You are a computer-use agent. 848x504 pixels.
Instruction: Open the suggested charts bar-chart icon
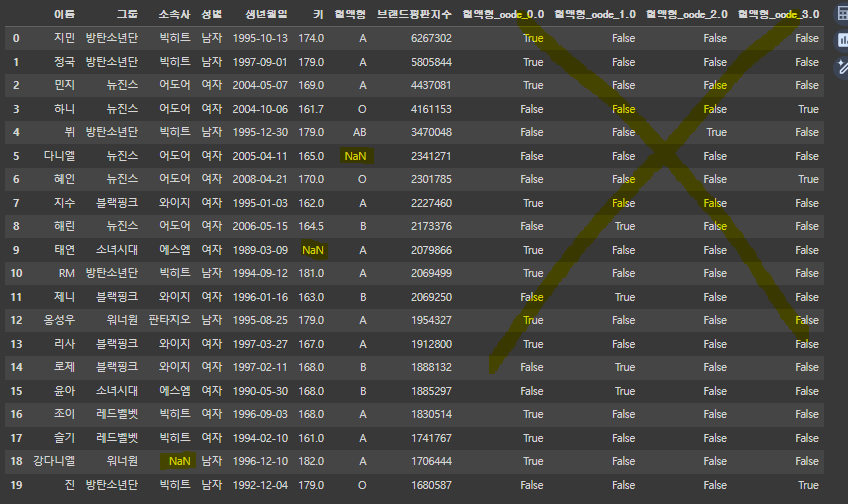click(842, 40)
